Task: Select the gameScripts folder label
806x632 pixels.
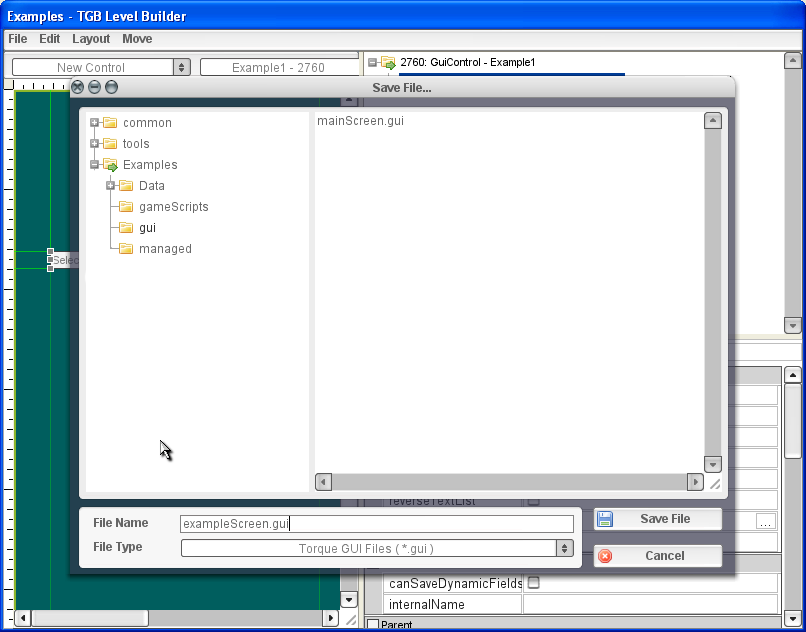Action: (174, 207)
